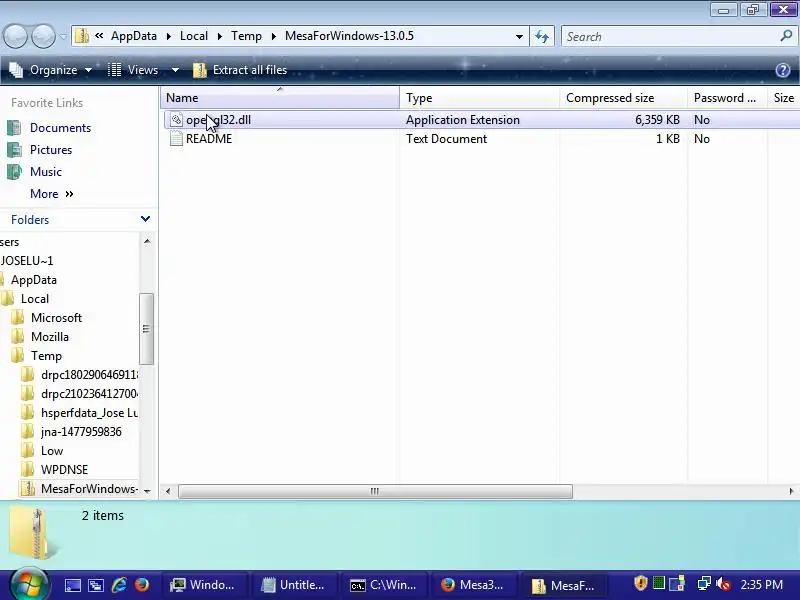This screenshot has width=800, height=600.
Task: Select AppData in folder tree
Action: coord(34,280)
